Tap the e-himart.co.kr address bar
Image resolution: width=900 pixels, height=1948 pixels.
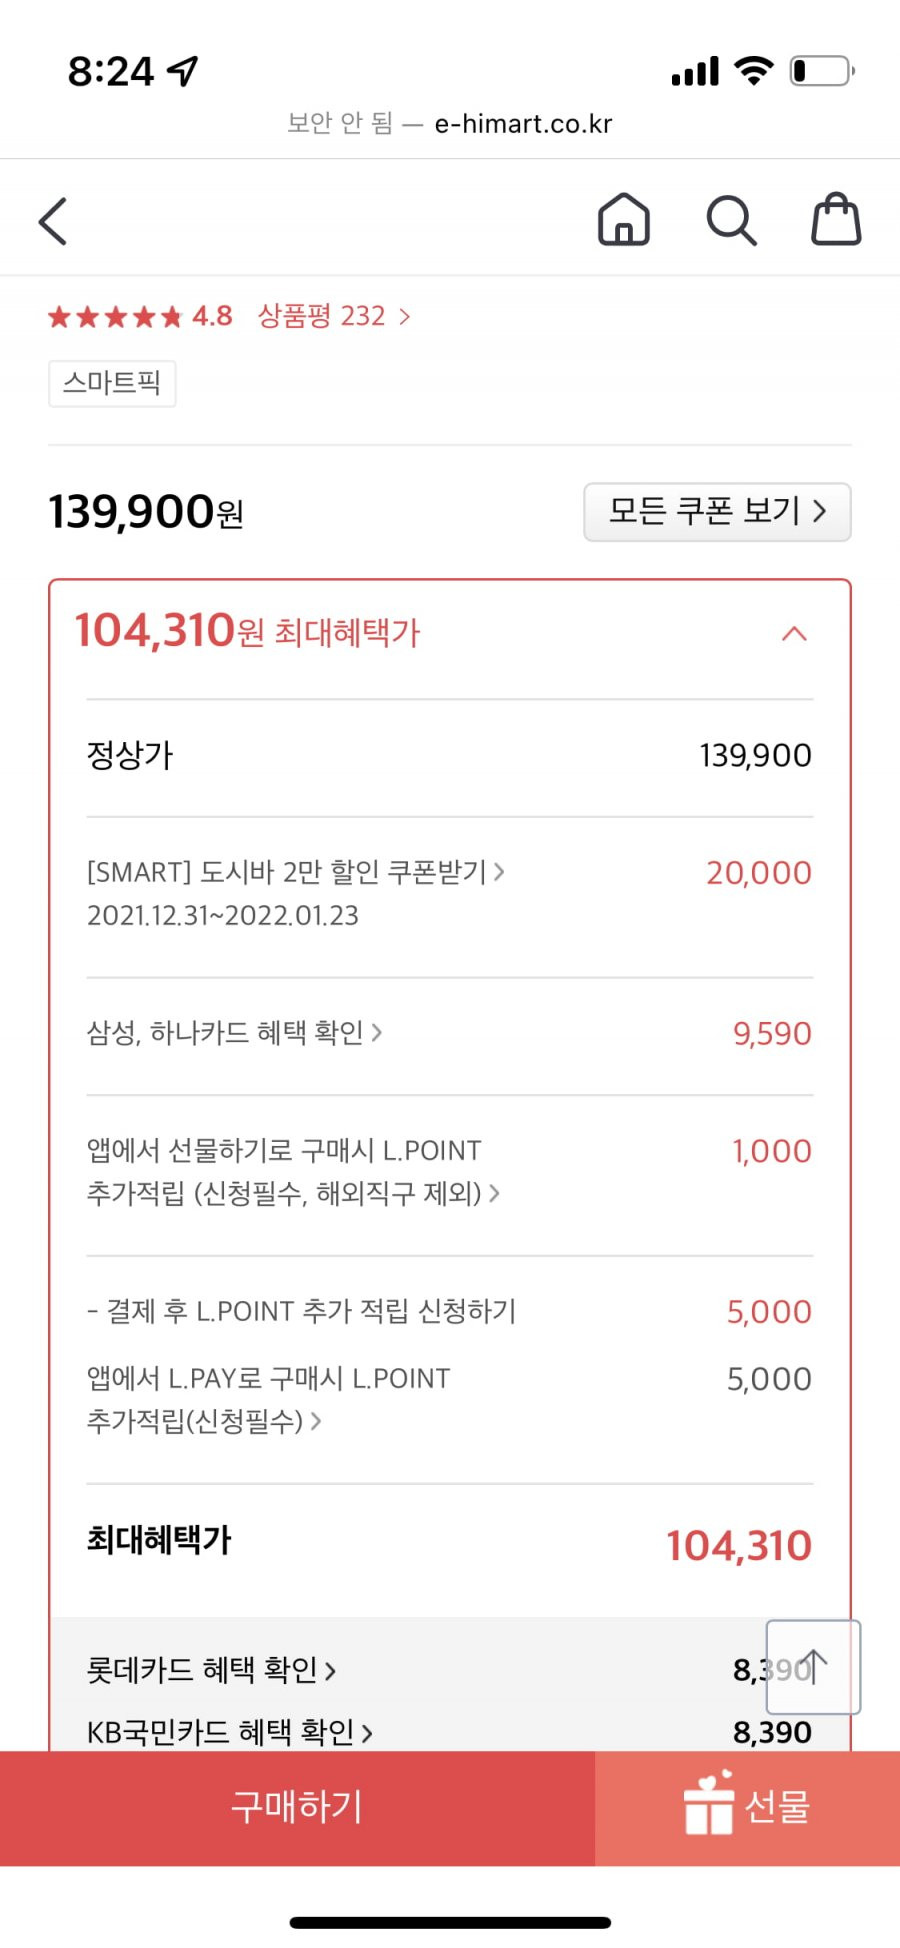(450, 123)
